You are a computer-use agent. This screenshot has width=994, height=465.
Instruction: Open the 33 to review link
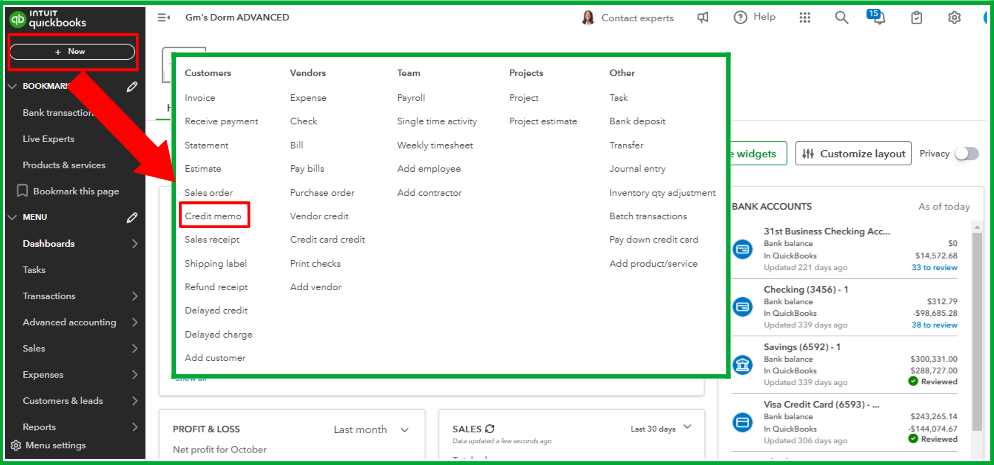point(934,268)
